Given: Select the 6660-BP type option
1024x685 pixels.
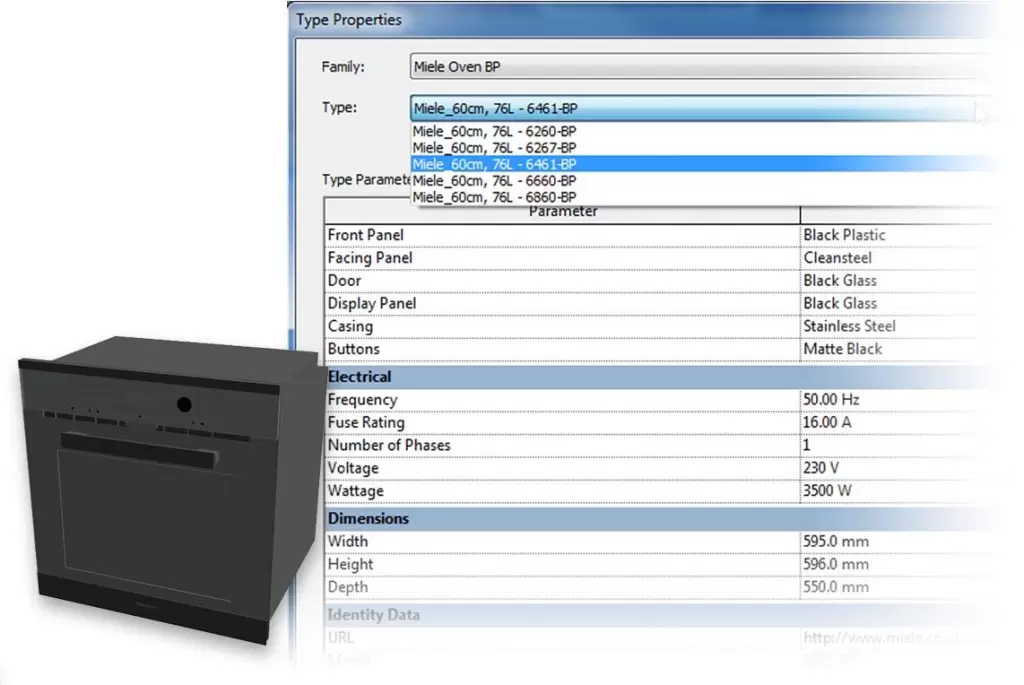Looking at the screenshot, I should pos(494,180).
